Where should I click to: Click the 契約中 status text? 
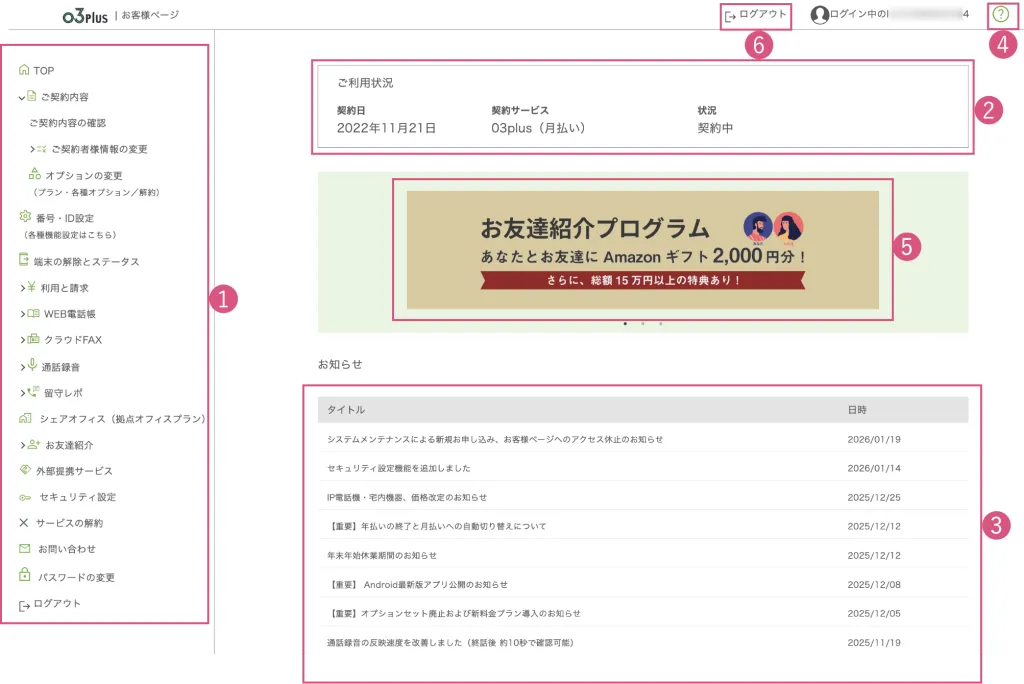point(715,128)
